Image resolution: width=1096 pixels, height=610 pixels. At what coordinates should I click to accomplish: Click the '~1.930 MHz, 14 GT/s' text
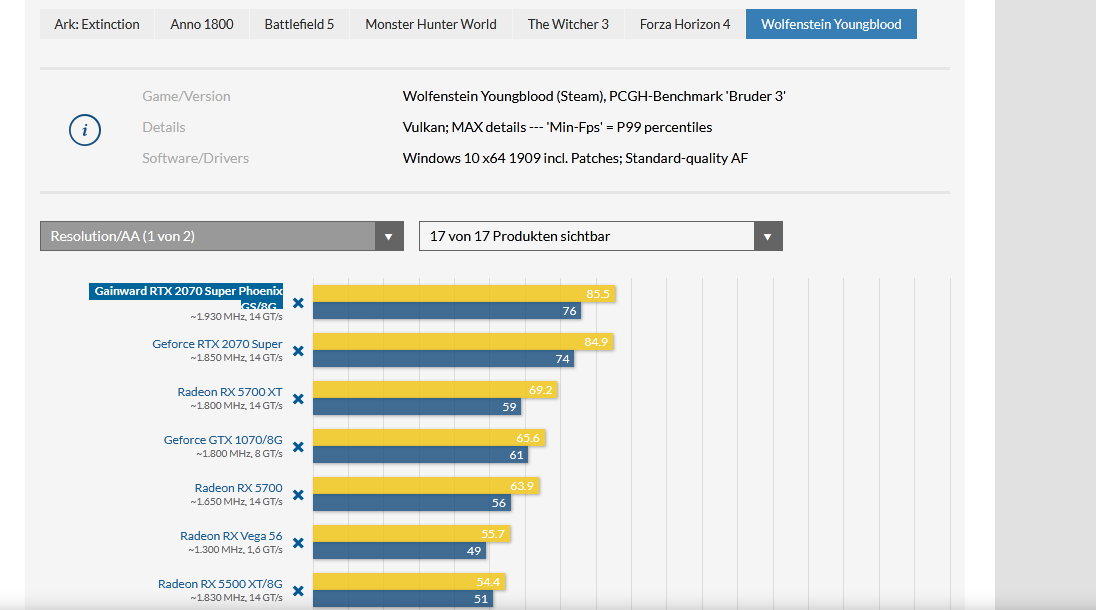click(236, 317)
